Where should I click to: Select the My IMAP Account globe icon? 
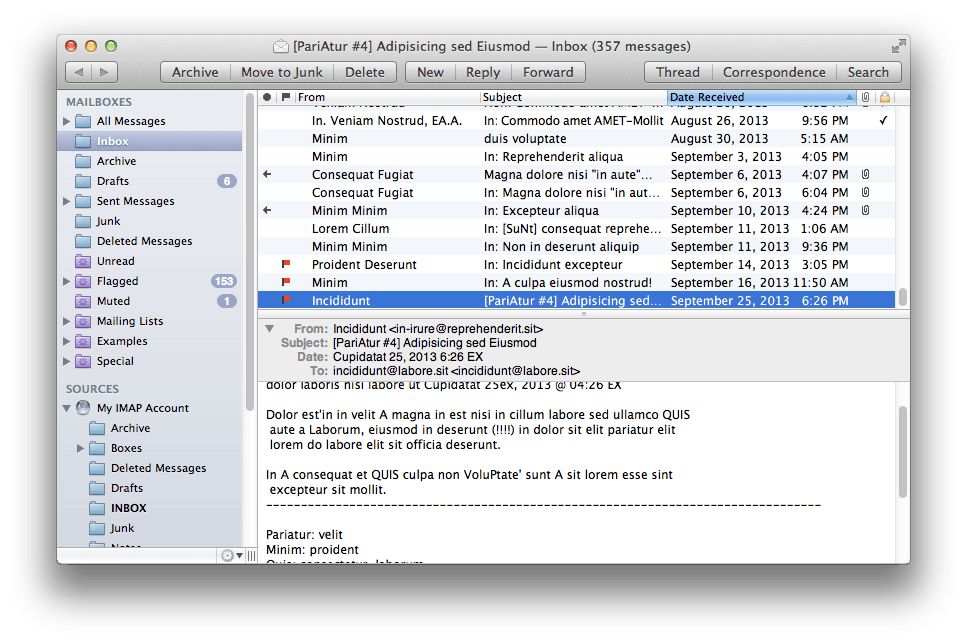(x=84, y=408)
